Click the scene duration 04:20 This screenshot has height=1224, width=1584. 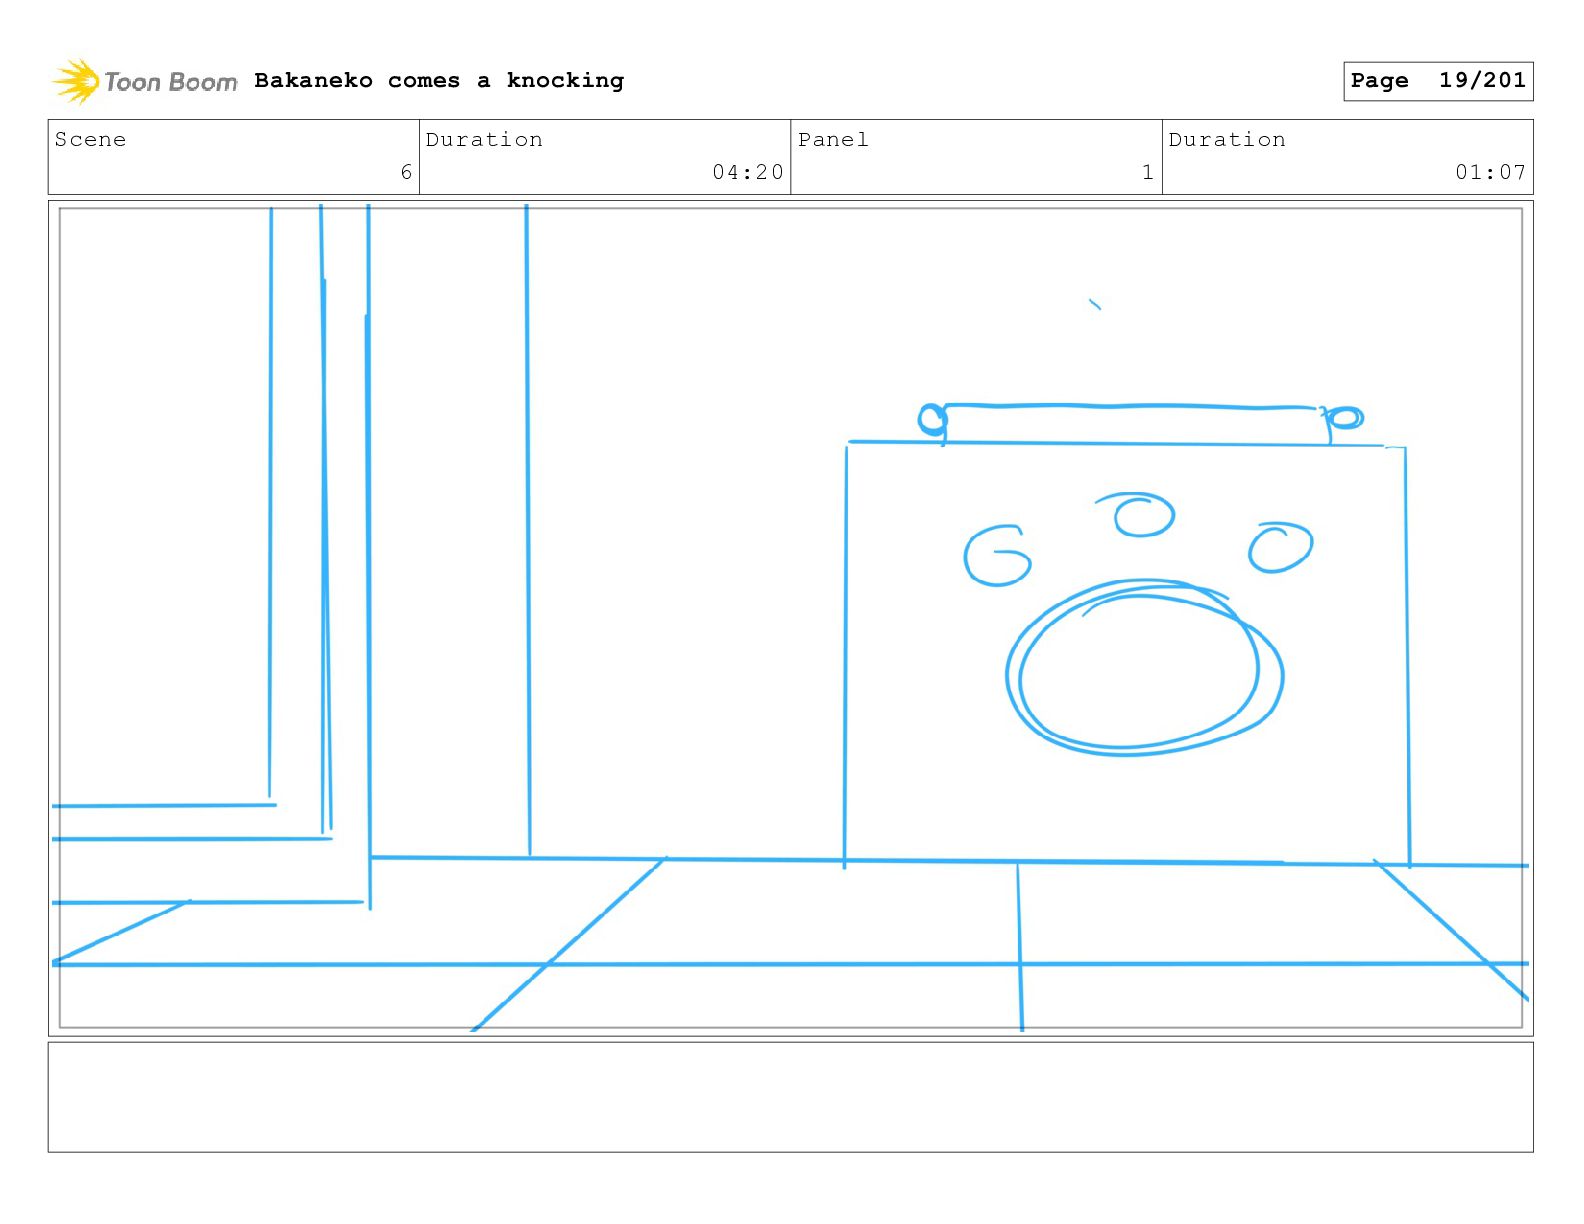748,172
